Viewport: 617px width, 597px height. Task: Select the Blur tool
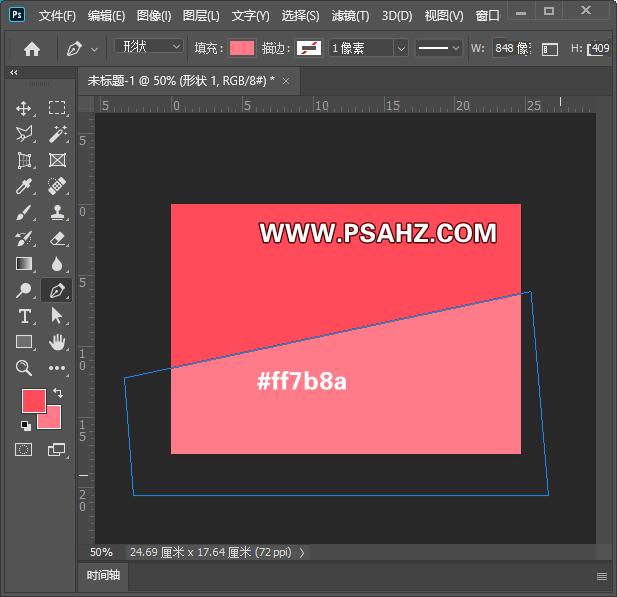57,264
